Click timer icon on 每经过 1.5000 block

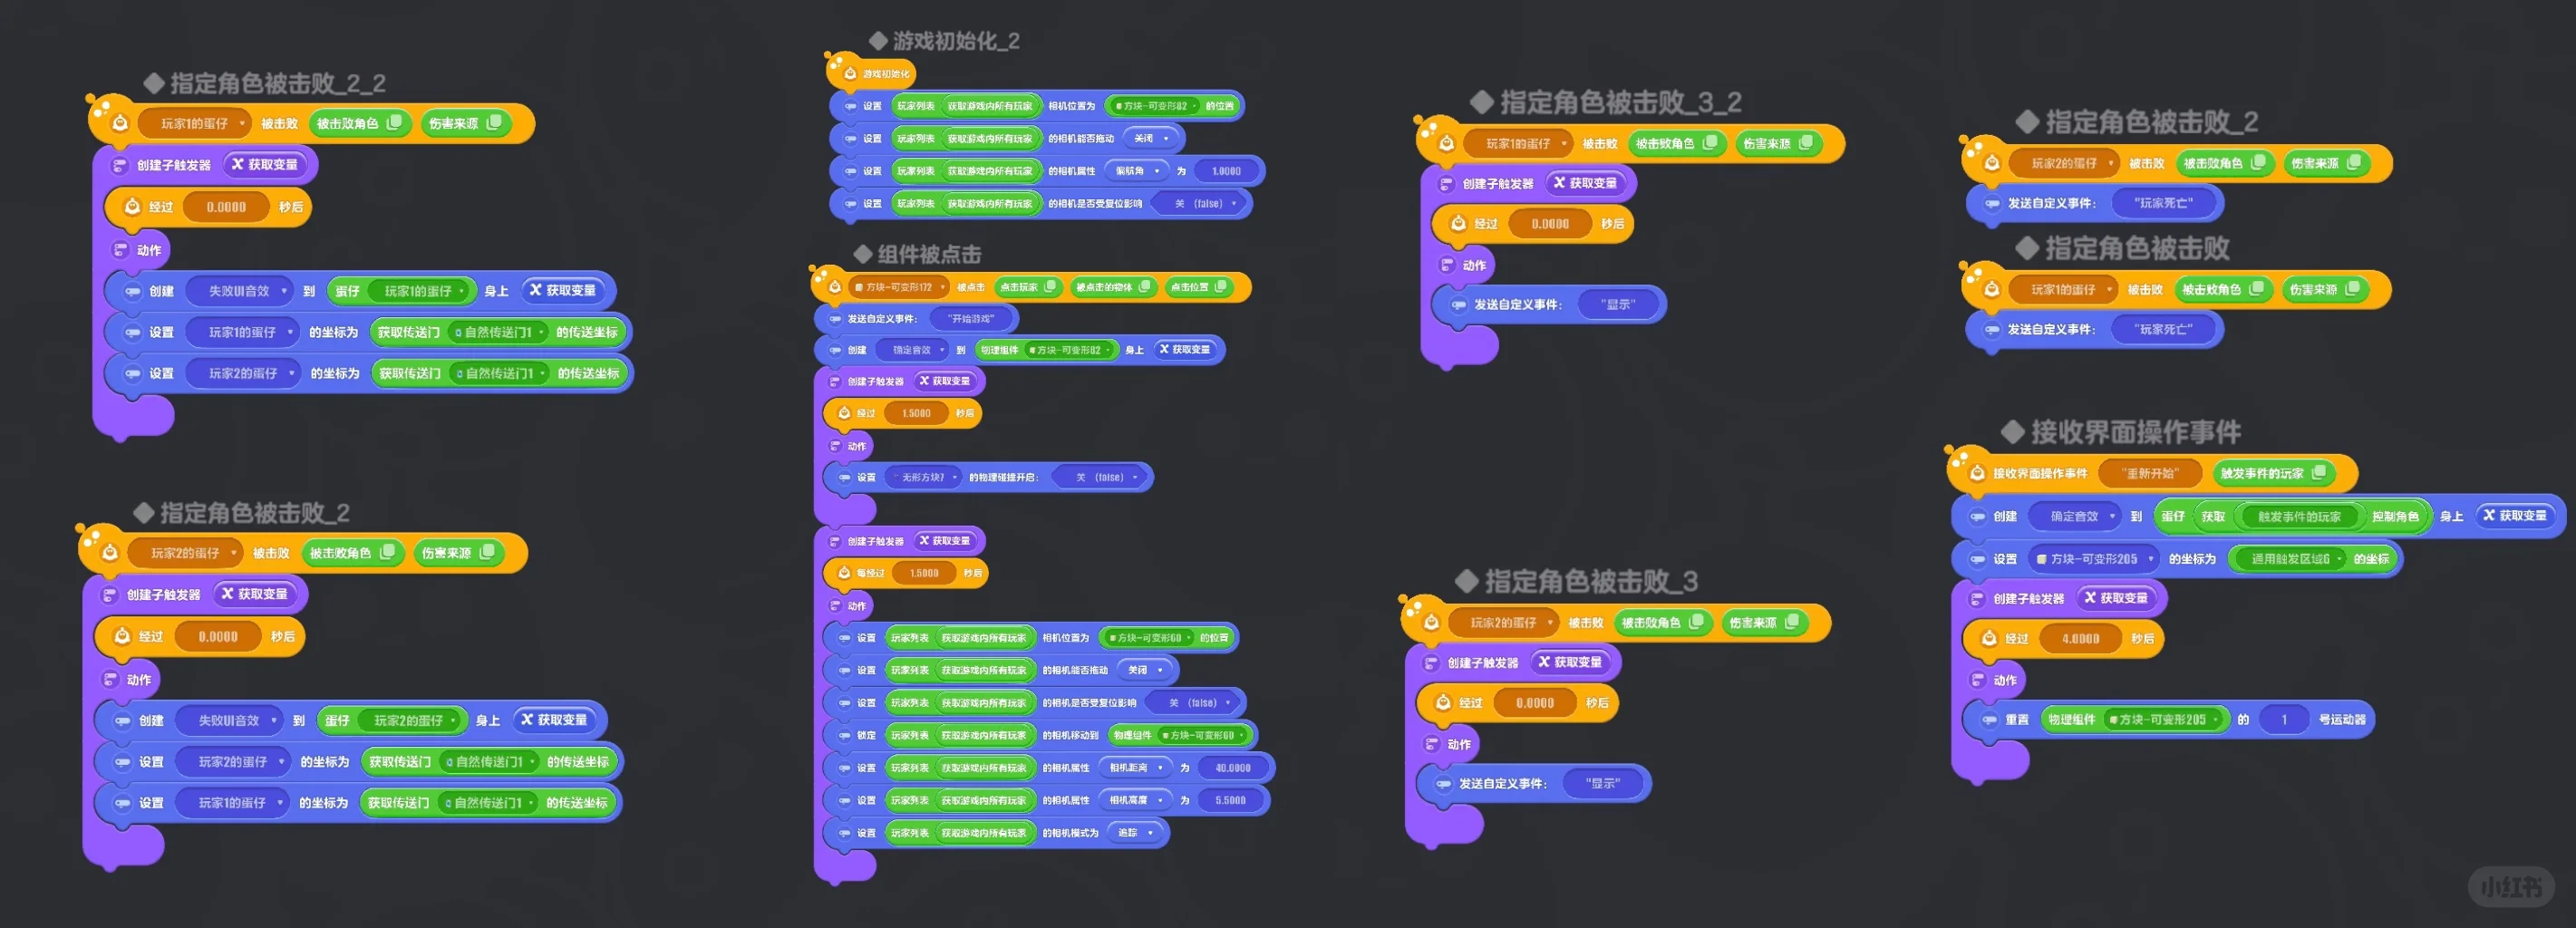(843, 573)
